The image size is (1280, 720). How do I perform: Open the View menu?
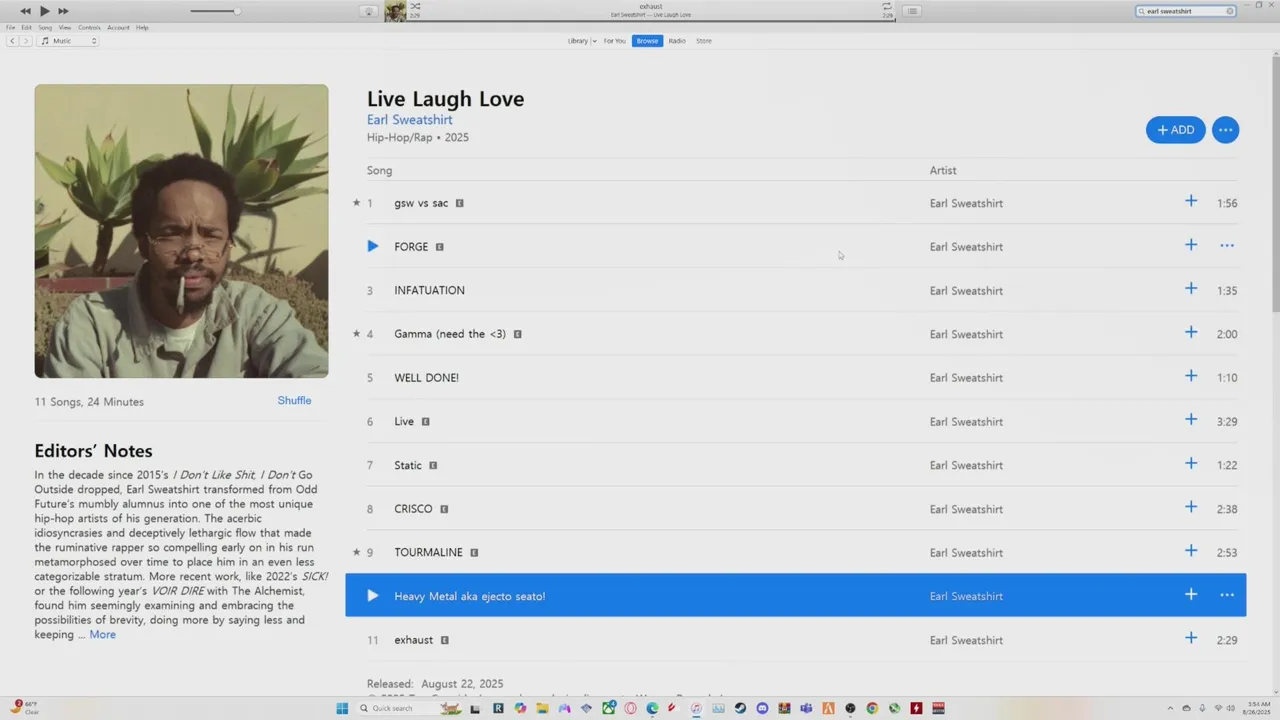click(x=65, y=27)
